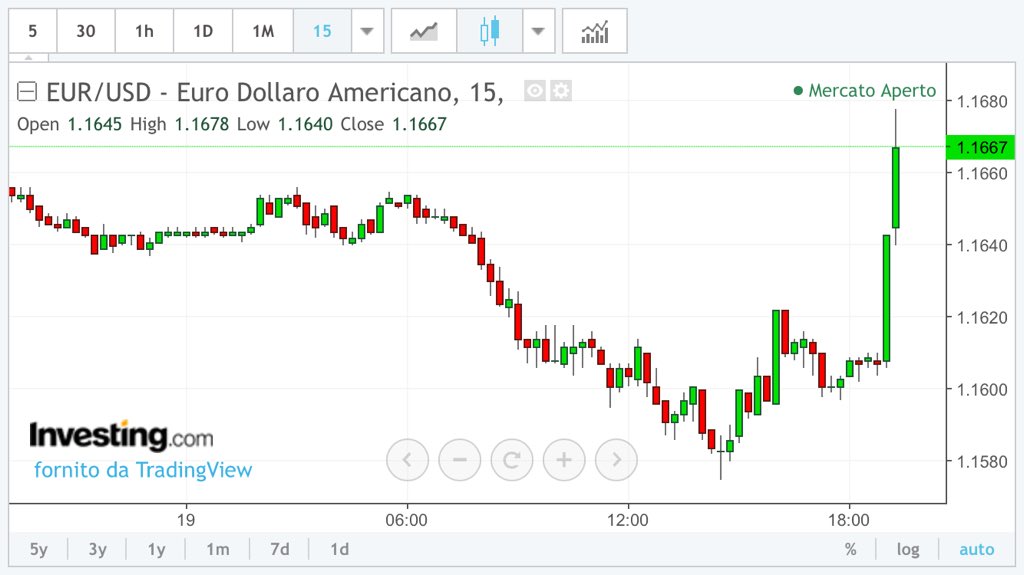Set the date range to 1d
1024x575 pixels.
pyautogui.click(x=339, y=549)
